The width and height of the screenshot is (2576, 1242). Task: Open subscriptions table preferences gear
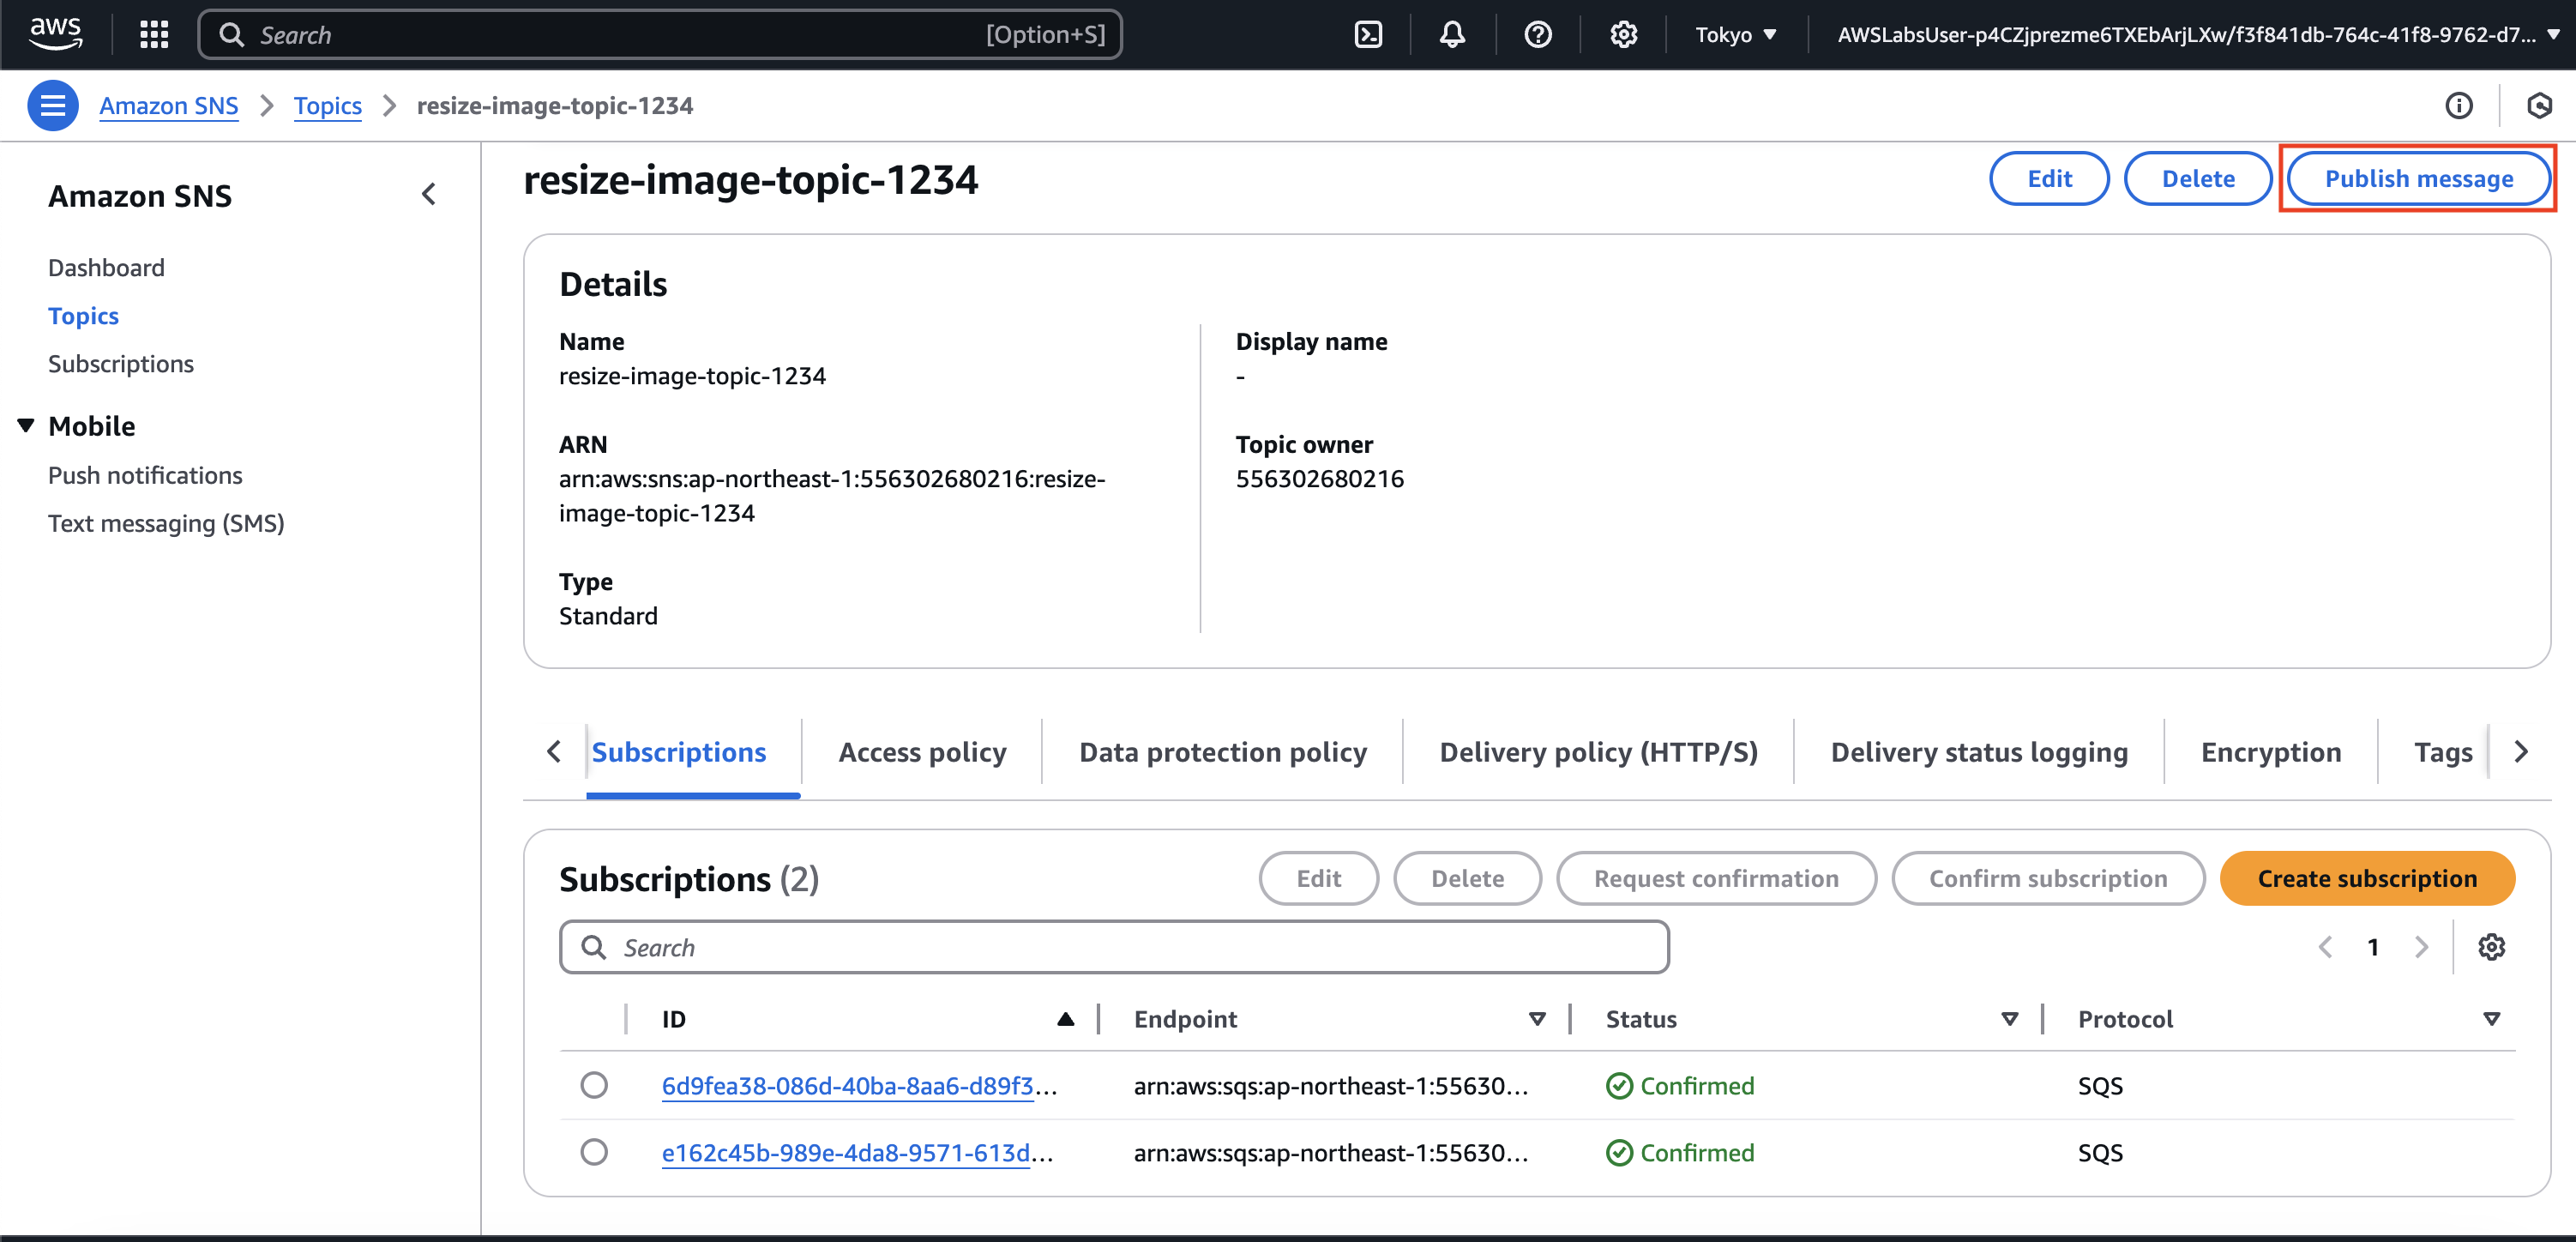(x=2490, y=946)
